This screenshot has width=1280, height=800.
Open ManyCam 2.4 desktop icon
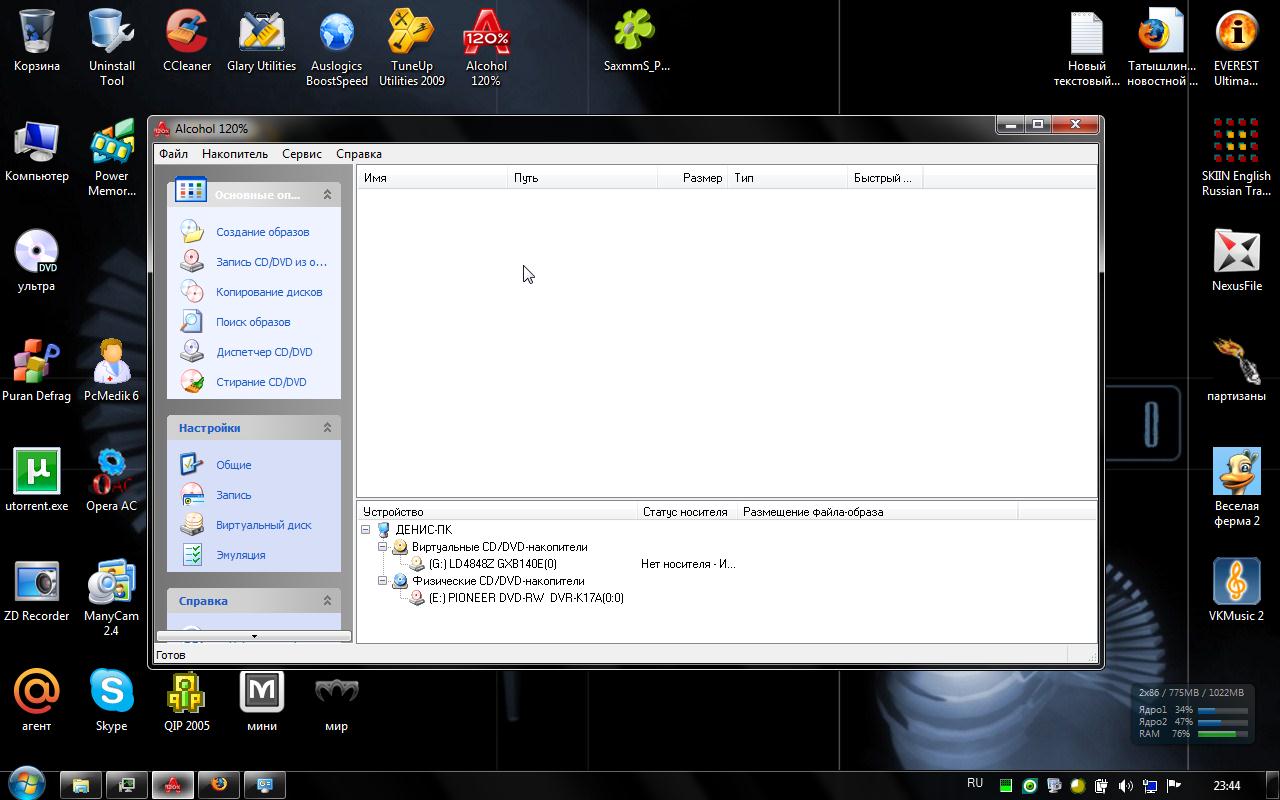click(x=111, y=597)
